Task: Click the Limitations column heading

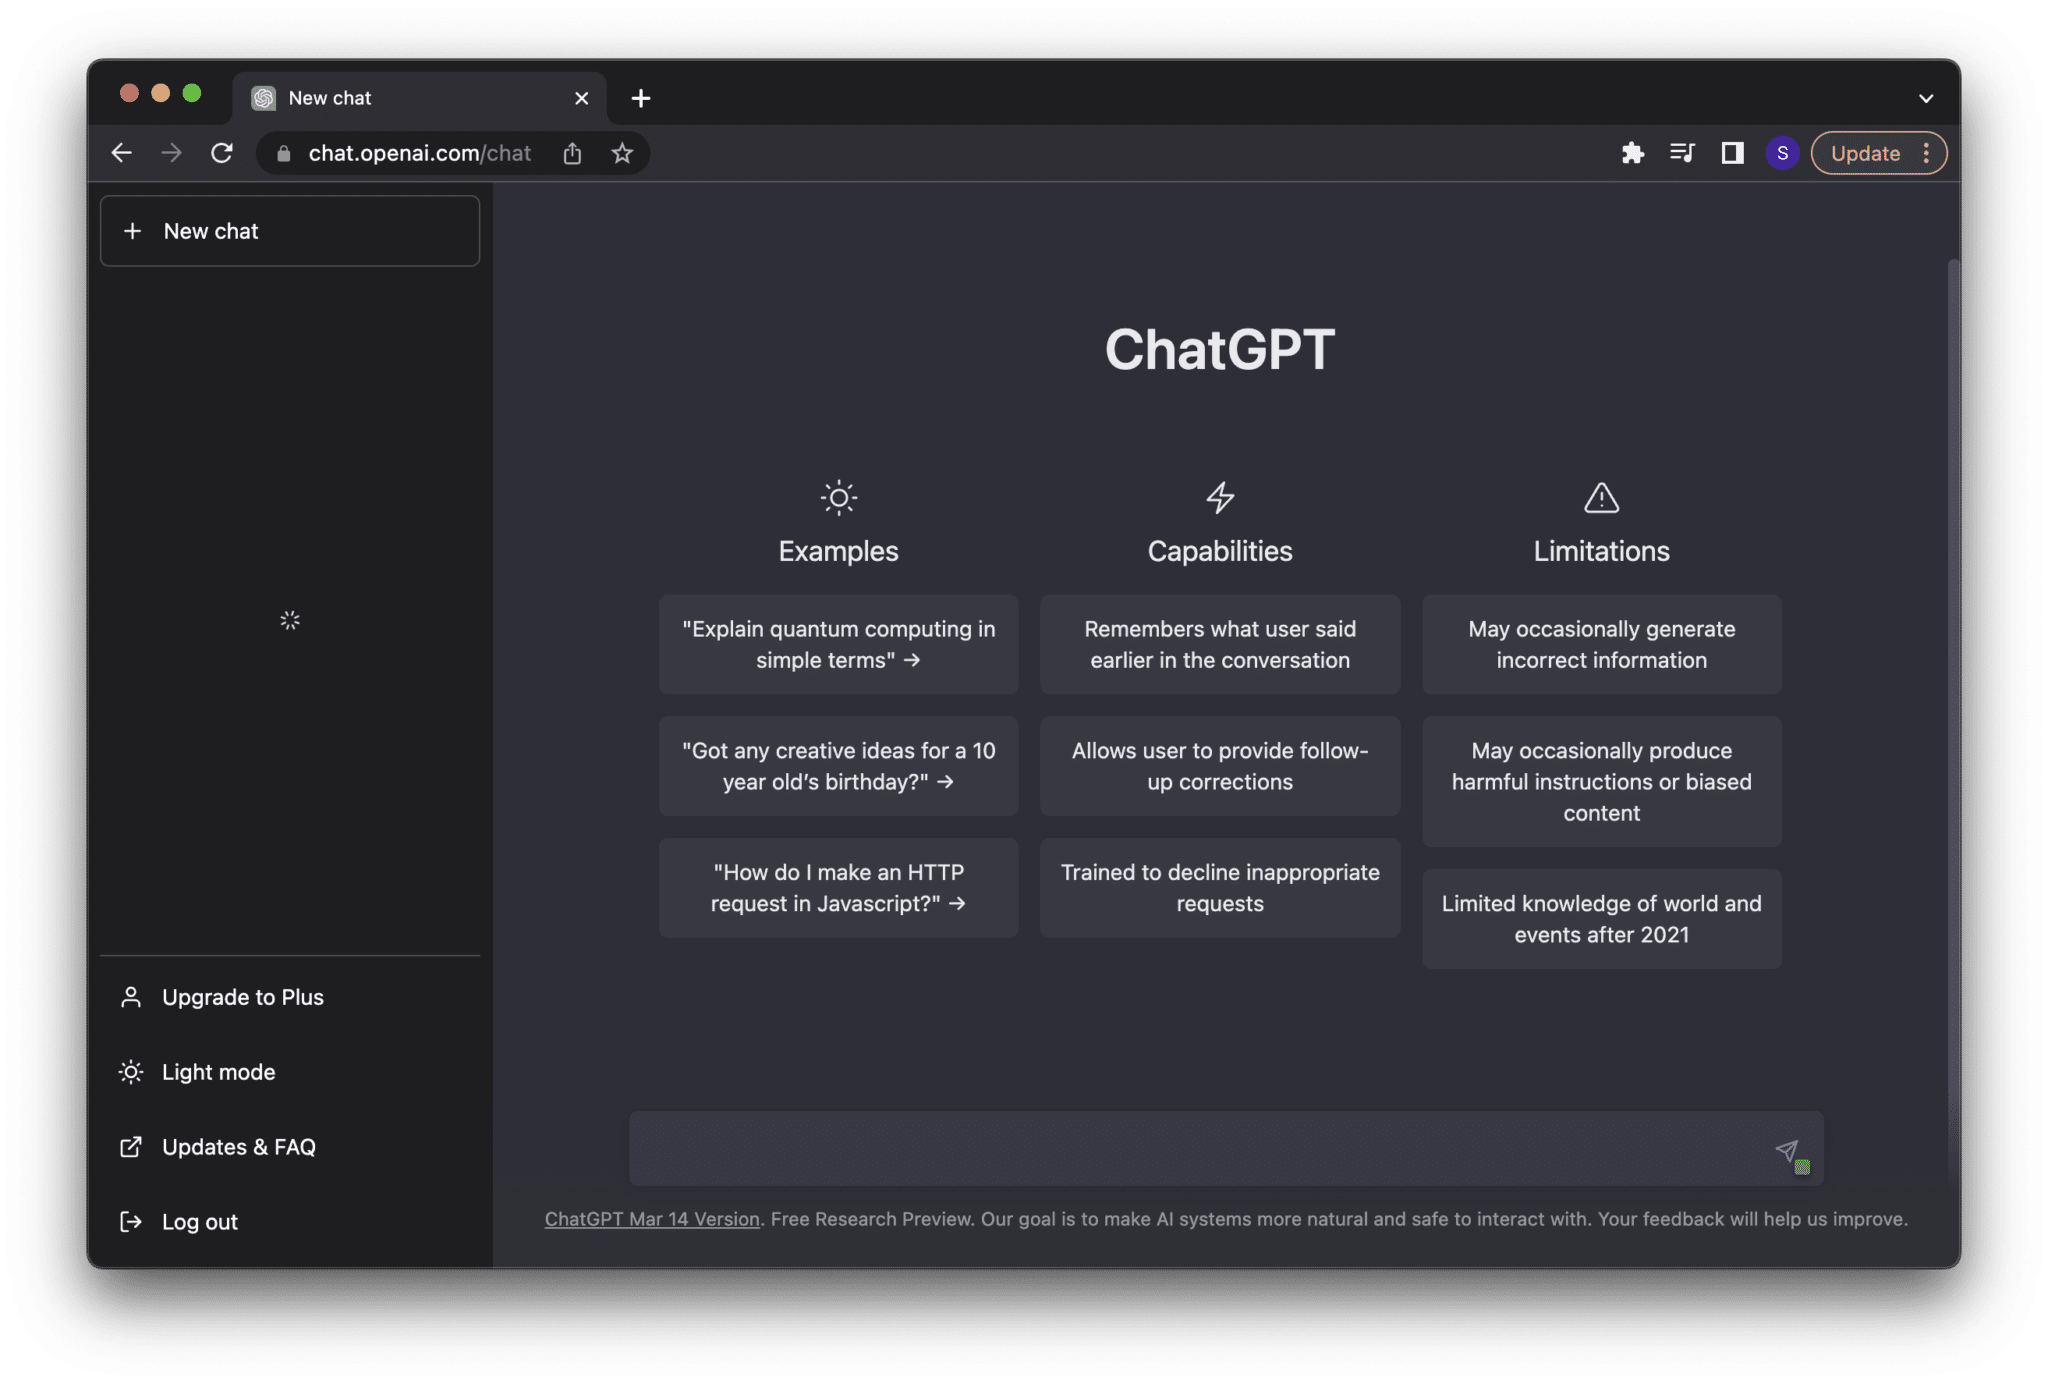Action: 1602,551
